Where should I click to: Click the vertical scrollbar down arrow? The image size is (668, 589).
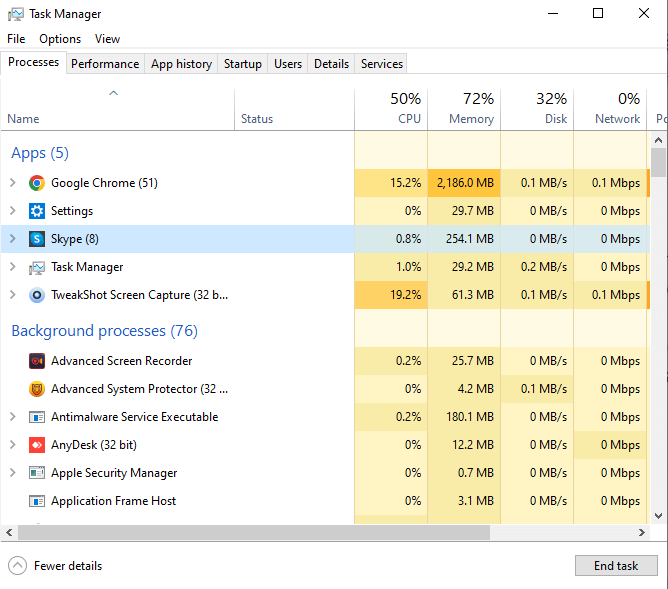coord(658,516)
